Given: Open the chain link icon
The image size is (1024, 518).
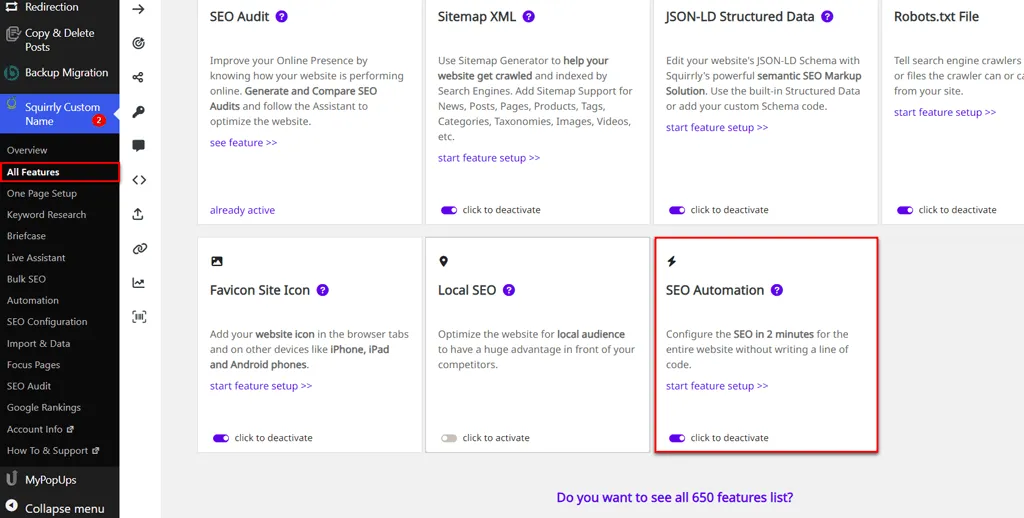Looking at the screenshot, I should tap(139, 249).
